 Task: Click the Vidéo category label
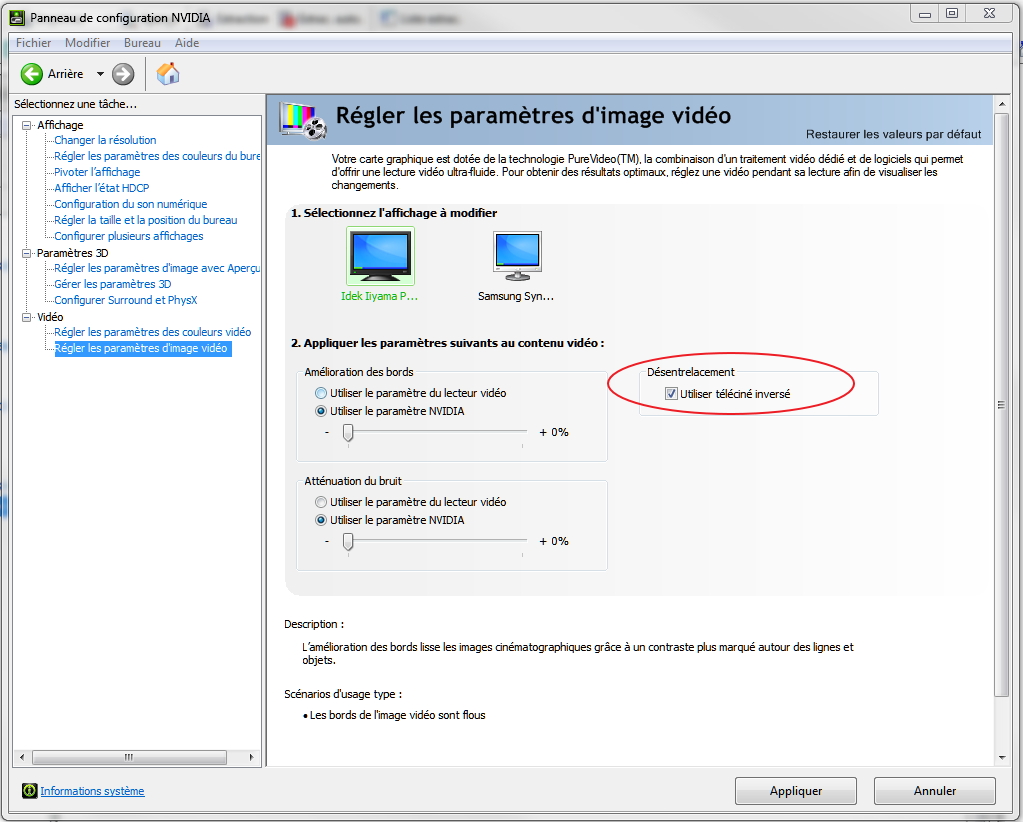point(50,316)
